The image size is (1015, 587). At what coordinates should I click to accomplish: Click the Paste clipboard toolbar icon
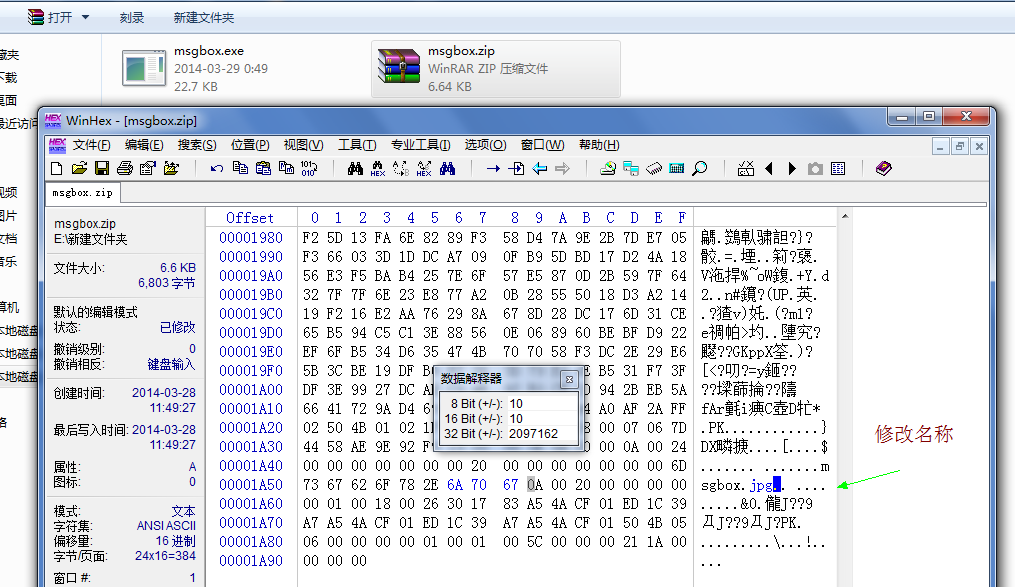point(263,168)
